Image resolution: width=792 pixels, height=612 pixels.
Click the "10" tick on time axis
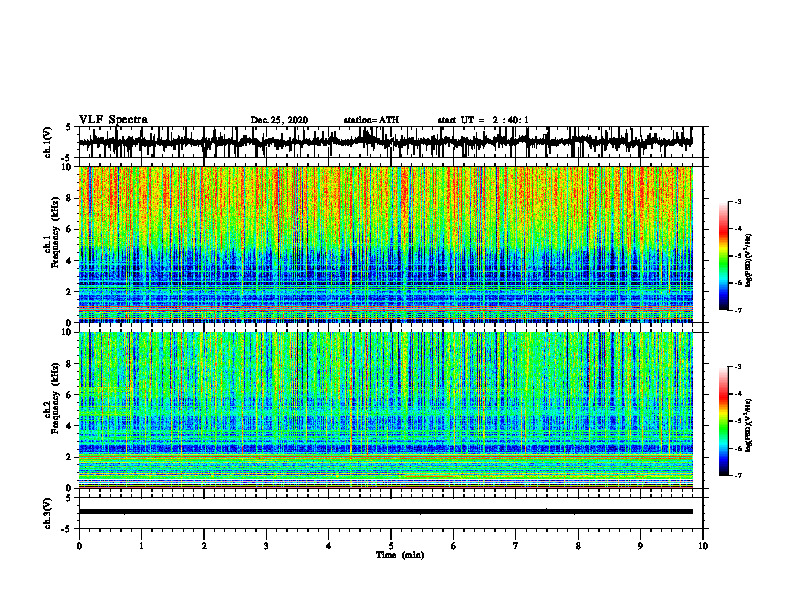(703, 546)
